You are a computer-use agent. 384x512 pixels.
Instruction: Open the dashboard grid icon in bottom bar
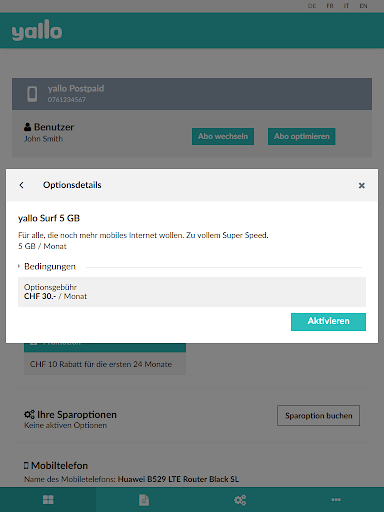coord(48,500)
